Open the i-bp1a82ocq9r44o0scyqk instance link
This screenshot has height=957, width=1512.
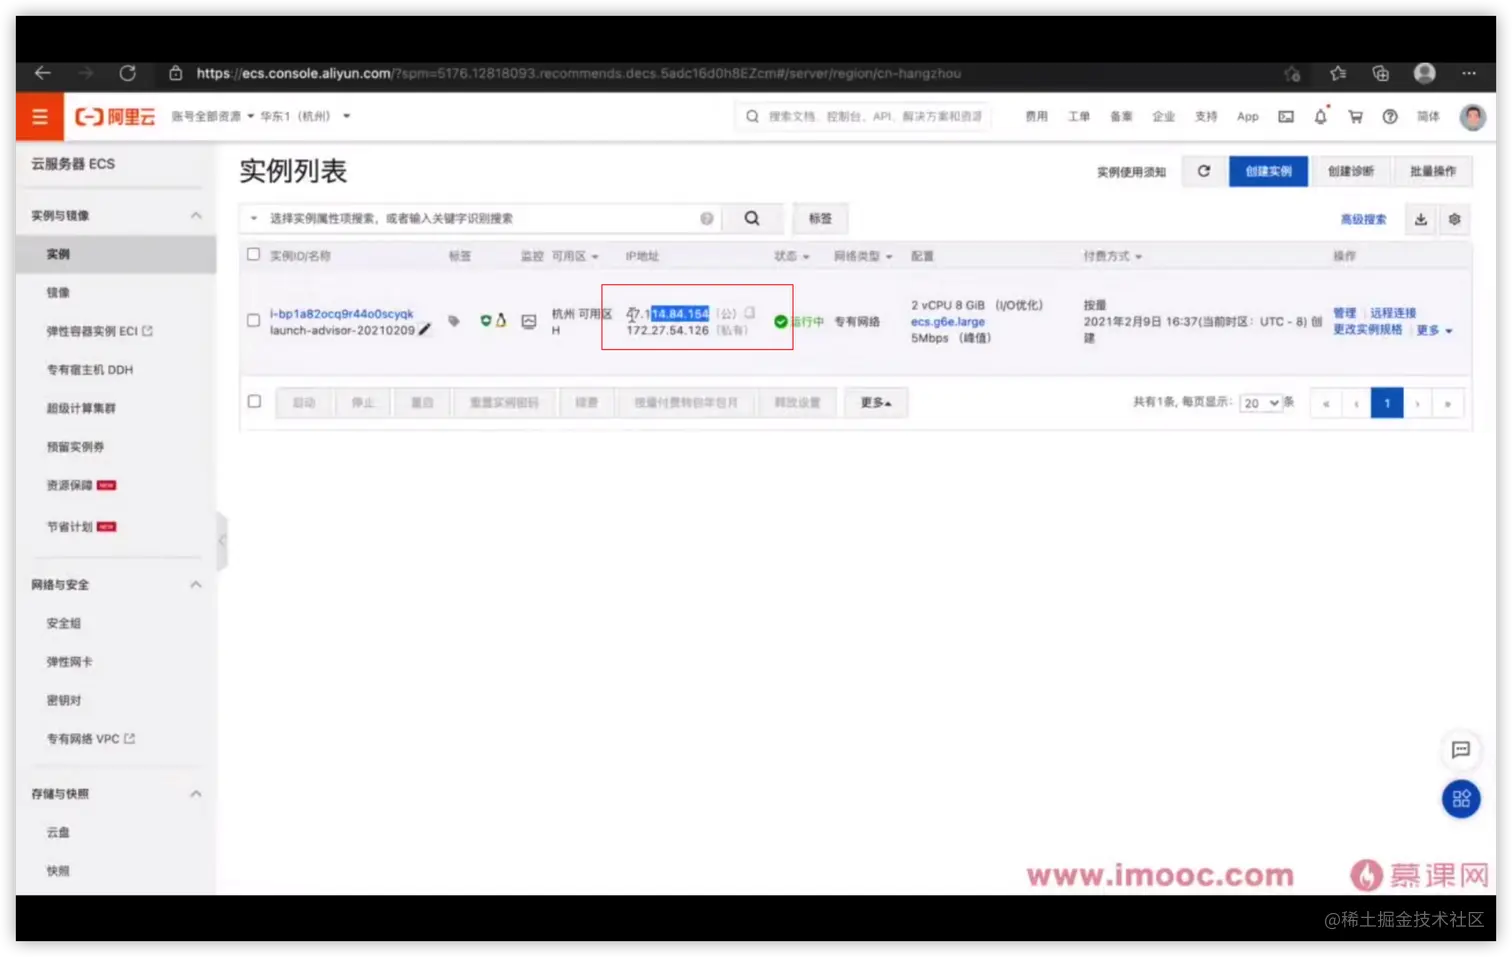click(x=341, y=313)
